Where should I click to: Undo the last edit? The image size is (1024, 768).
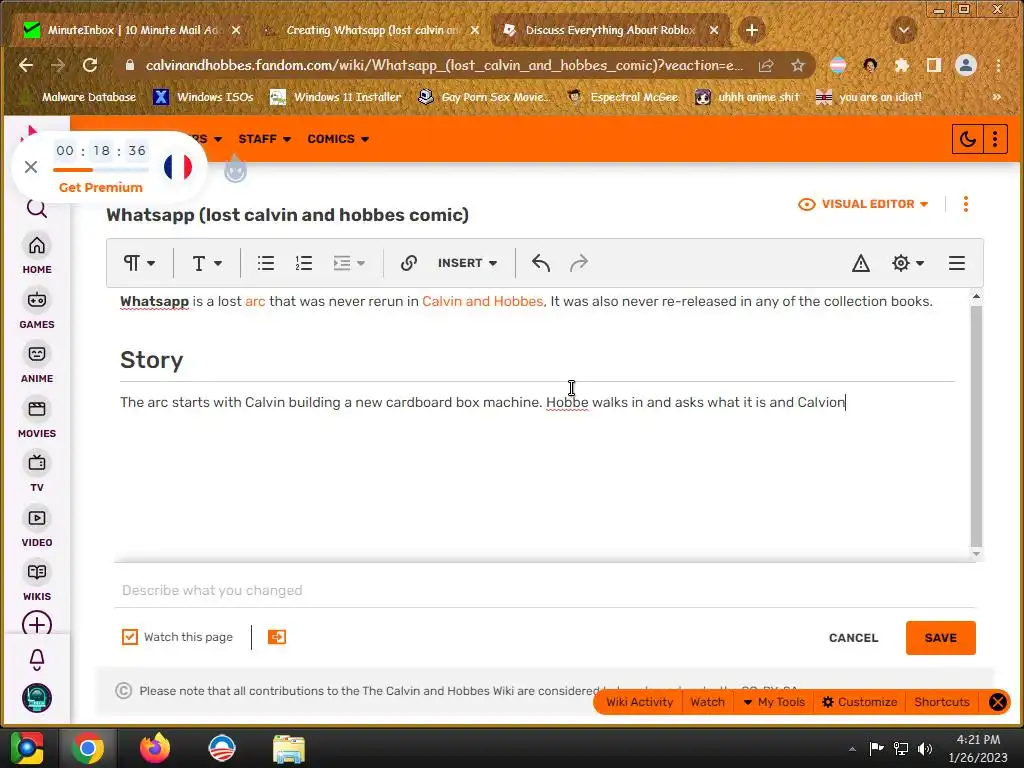pos(541,263)
